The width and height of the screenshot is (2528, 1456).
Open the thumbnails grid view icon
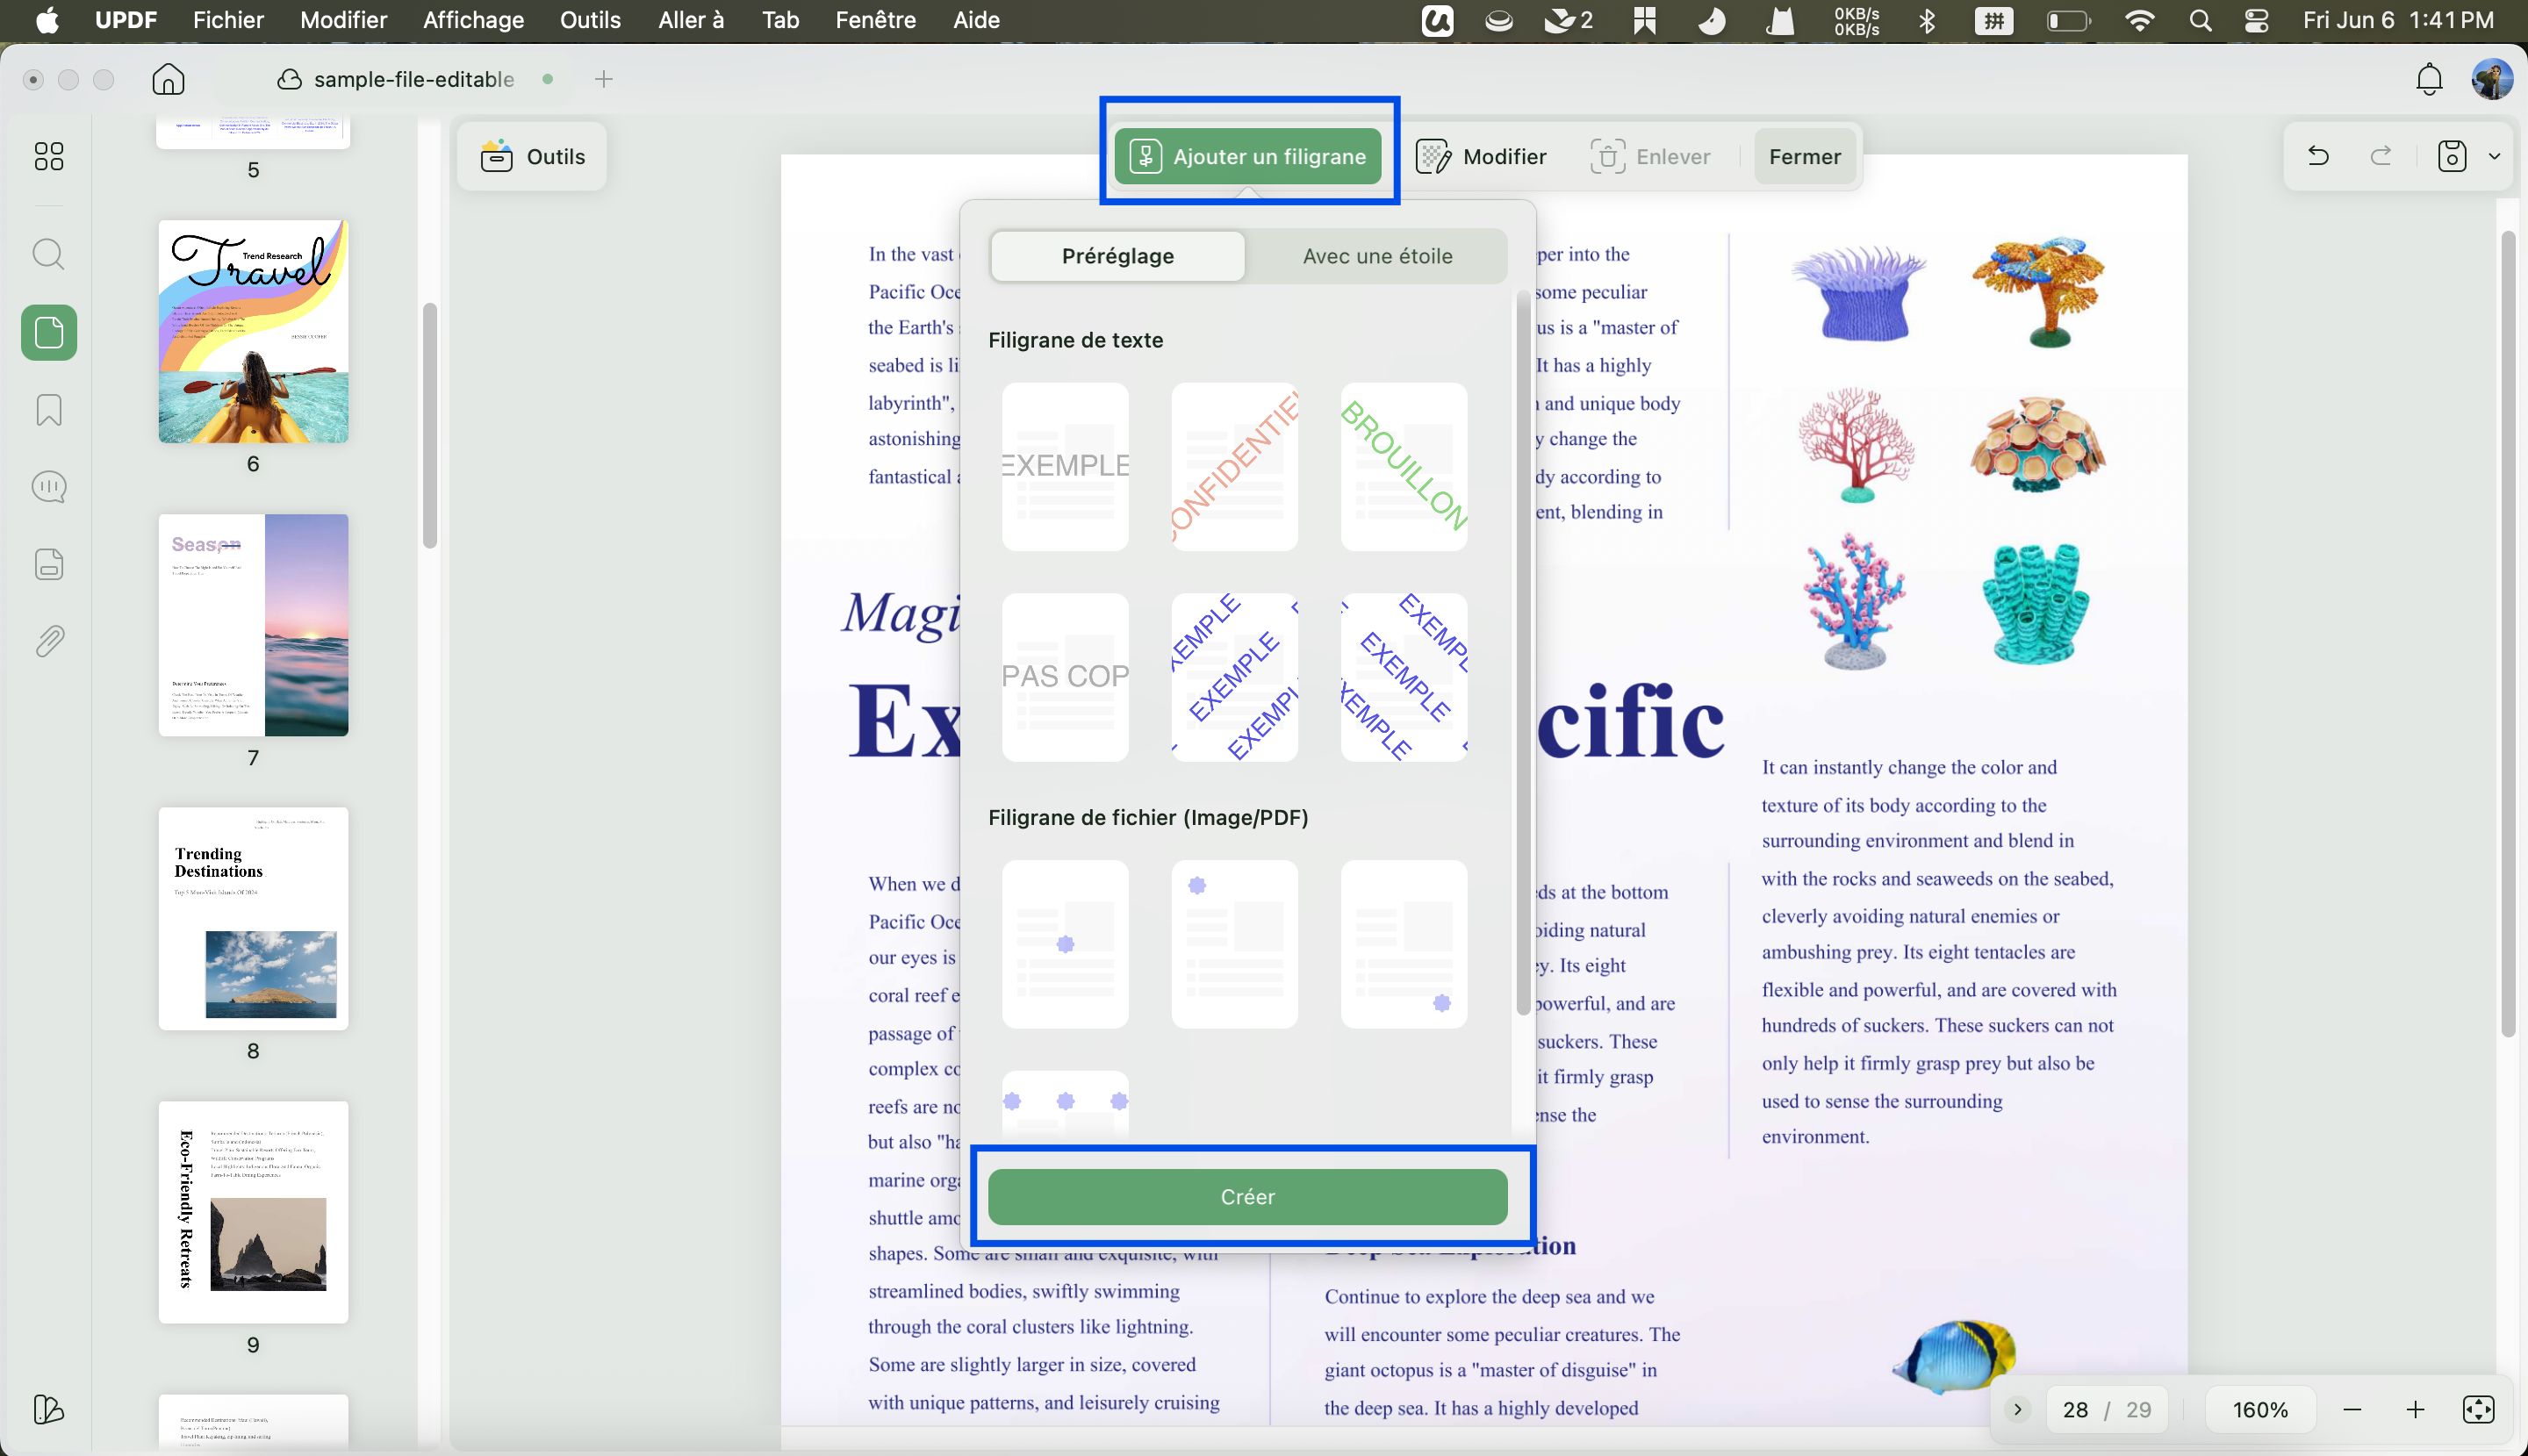coord(48,156)
